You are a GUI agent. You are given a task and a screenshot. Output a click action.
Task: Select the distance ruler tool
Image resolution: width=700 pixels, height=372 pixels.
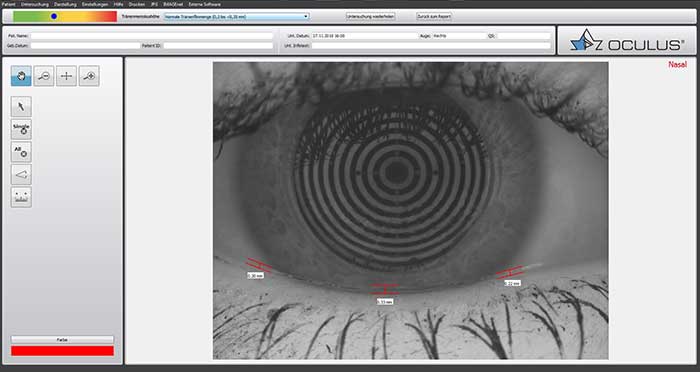click(x=21, y=197)
